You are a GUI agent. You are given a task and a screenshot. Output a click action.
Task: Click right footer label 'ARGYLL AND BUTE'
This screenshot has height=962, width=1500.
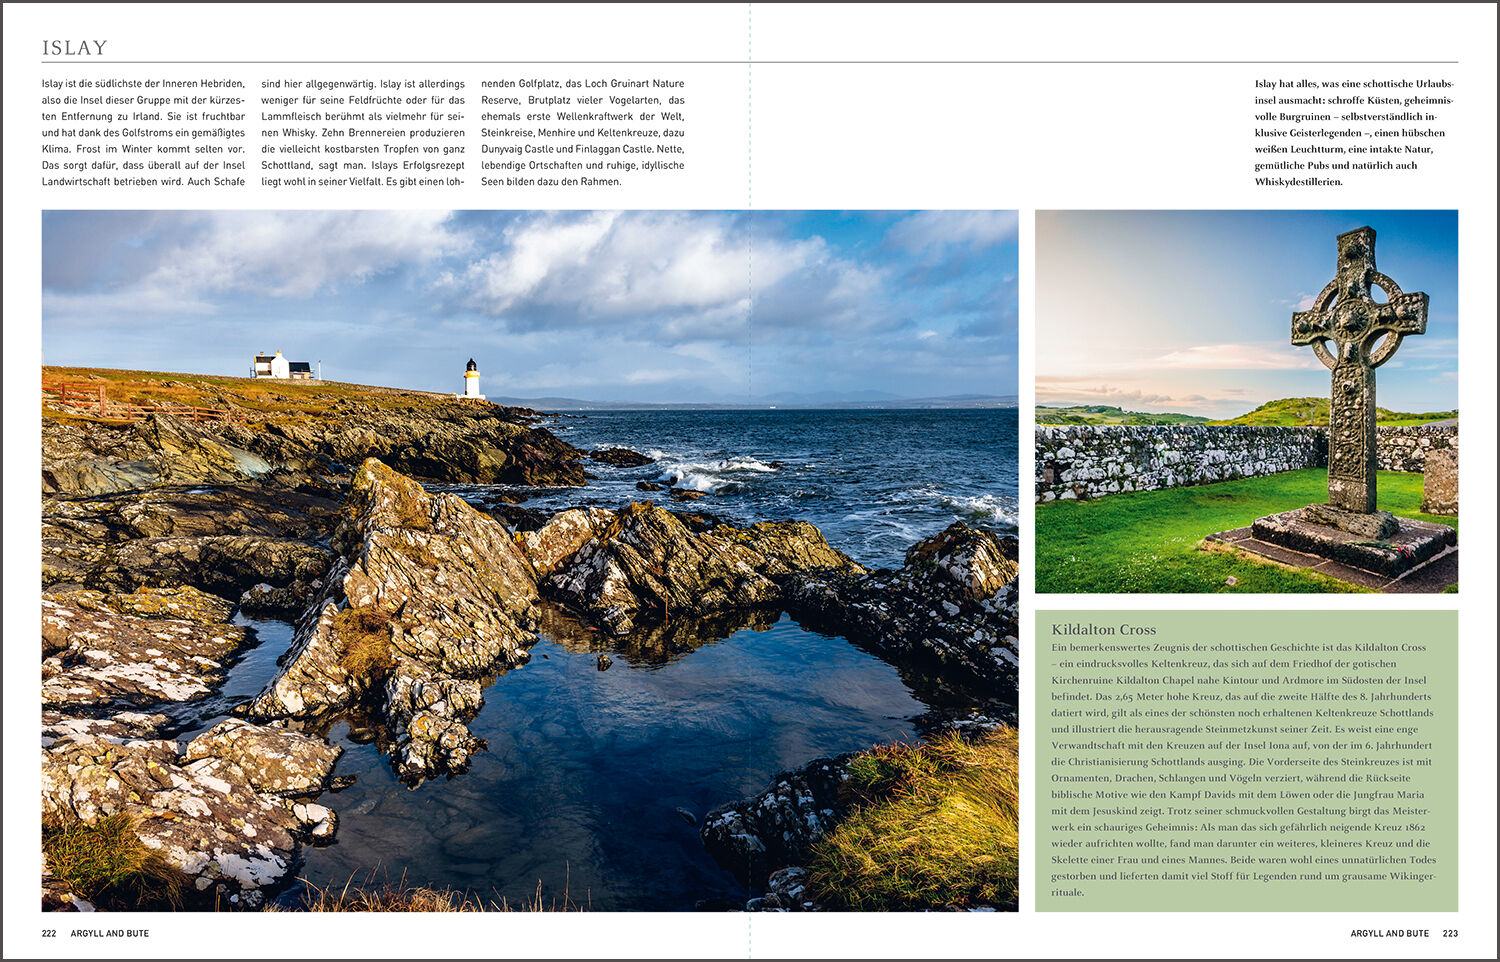(x=1389, y=933)
